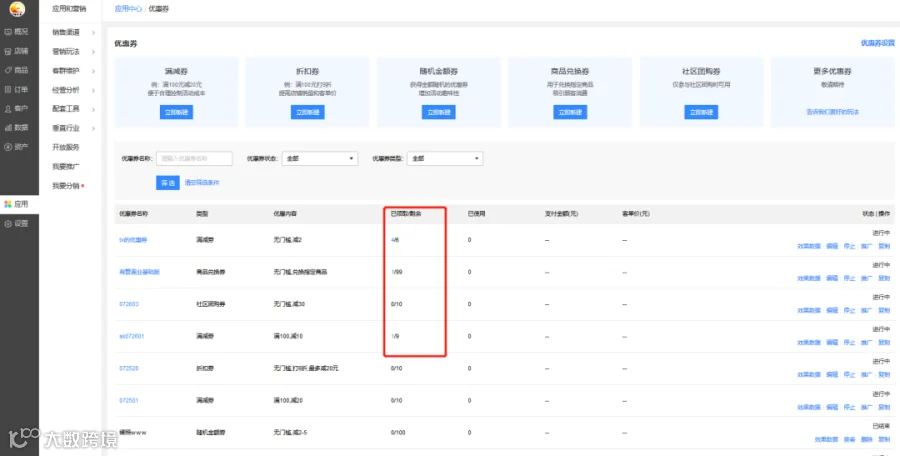Image resolution: width=900 pixels, height=456 pixels.
Task: Focus the 优惠券名称 search field
Action: [x=194, y=159]
